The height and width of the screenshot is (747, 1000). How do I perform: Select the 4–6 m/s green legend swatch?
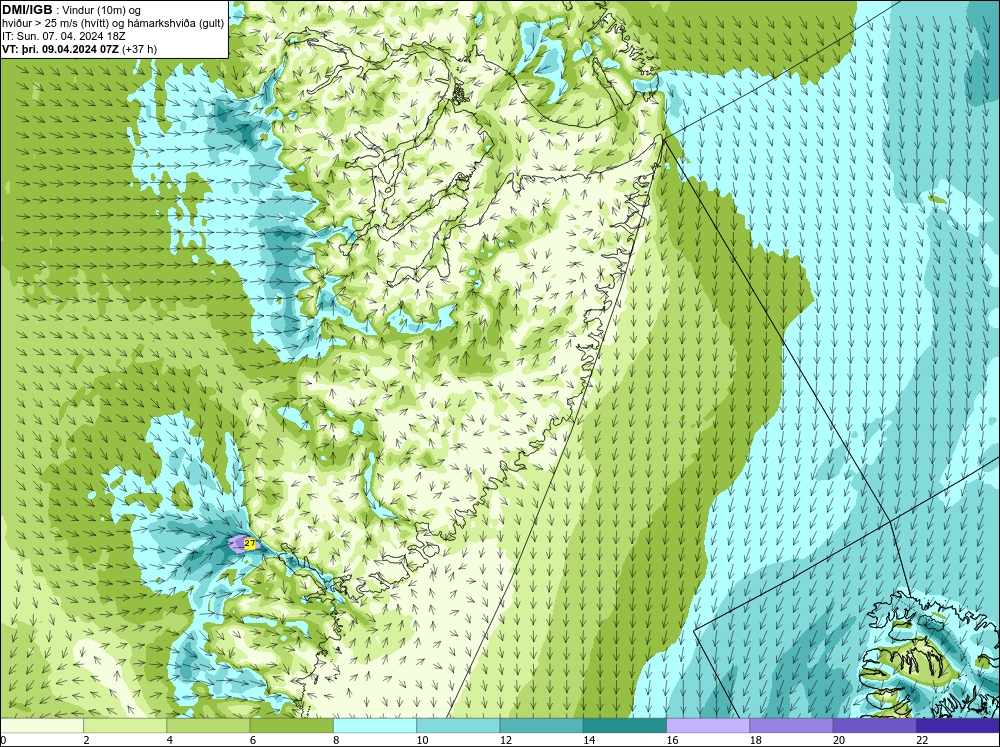(x=208, y=725)
